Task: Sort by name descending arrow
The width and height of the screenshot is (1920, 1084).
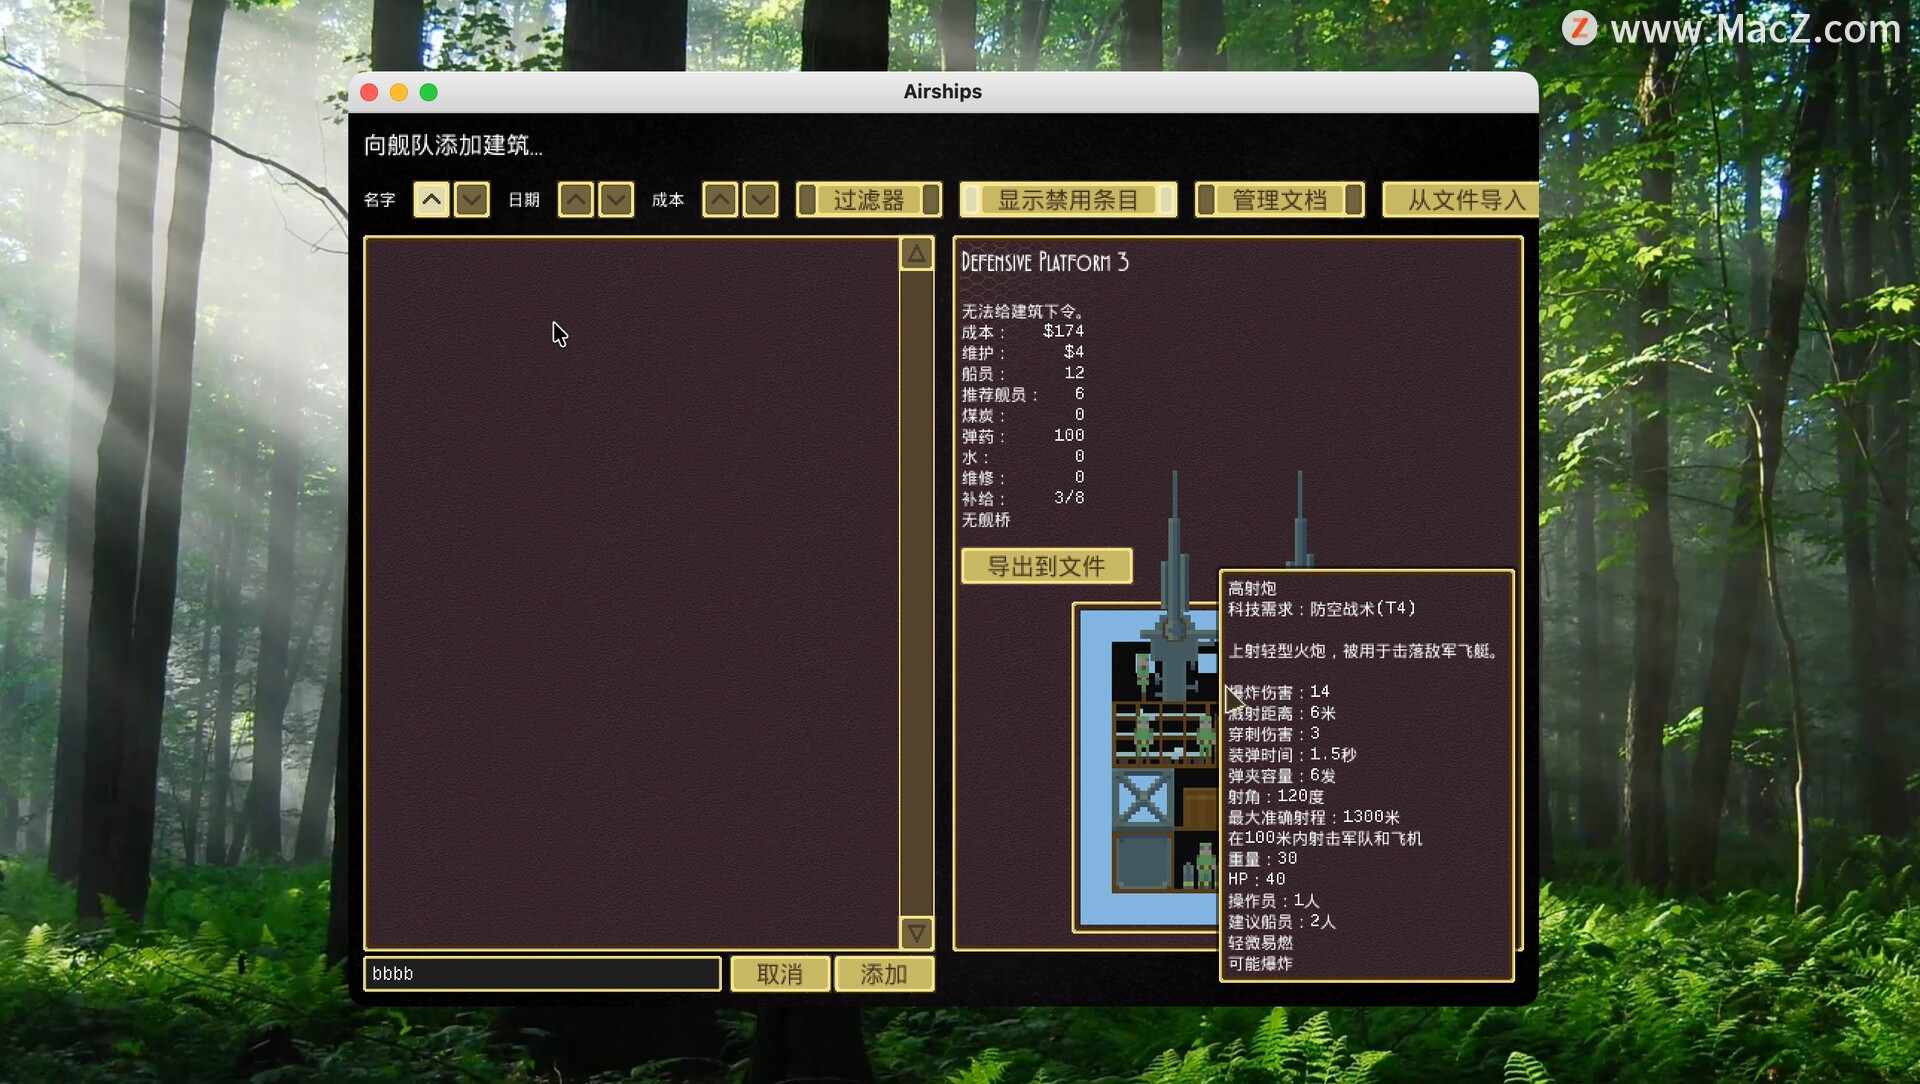Action: 471,200
